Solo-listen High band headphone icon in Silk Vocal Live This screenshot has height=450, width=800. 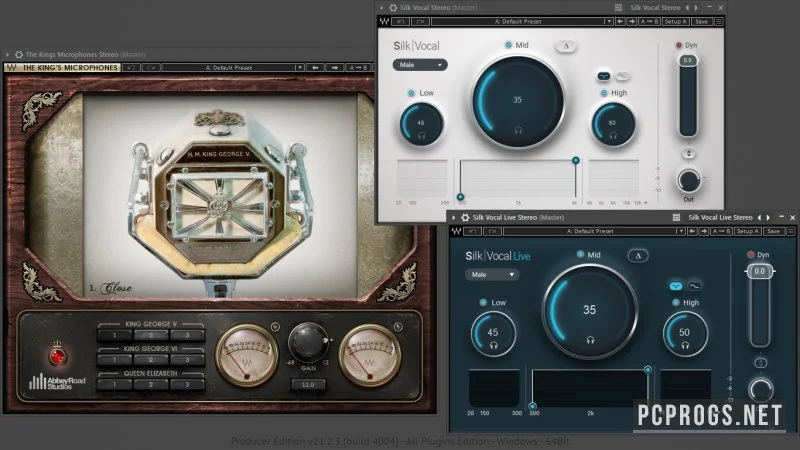click(685, 345)
